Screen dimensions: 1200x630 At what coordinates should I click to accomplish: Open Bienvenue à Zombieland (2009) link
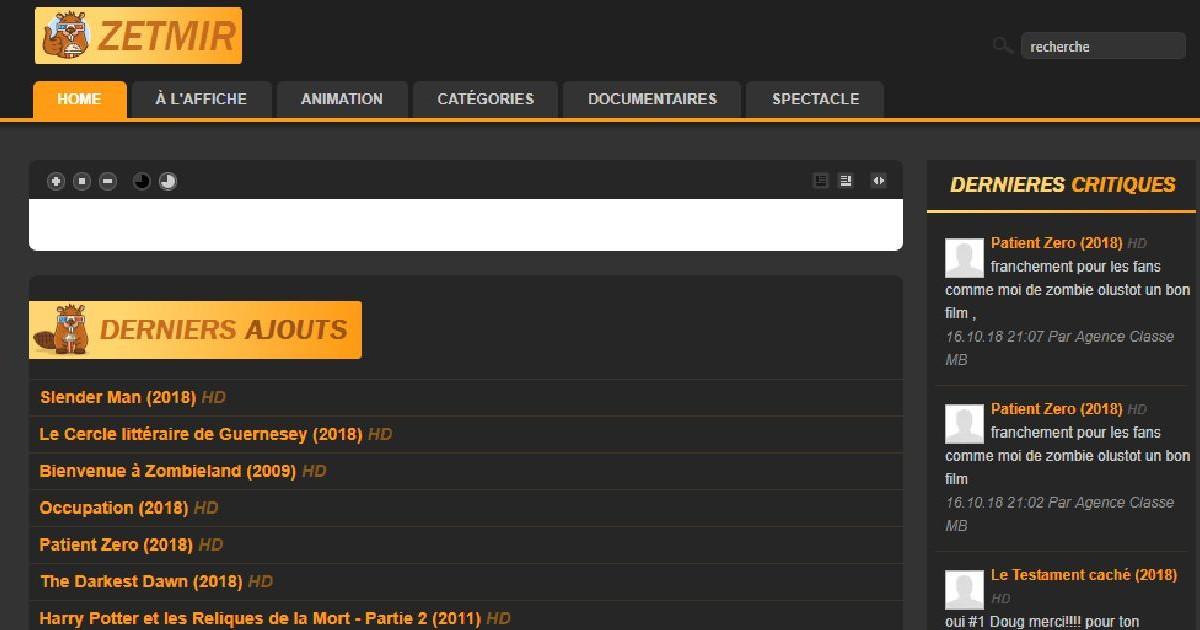tap(168, 471)
